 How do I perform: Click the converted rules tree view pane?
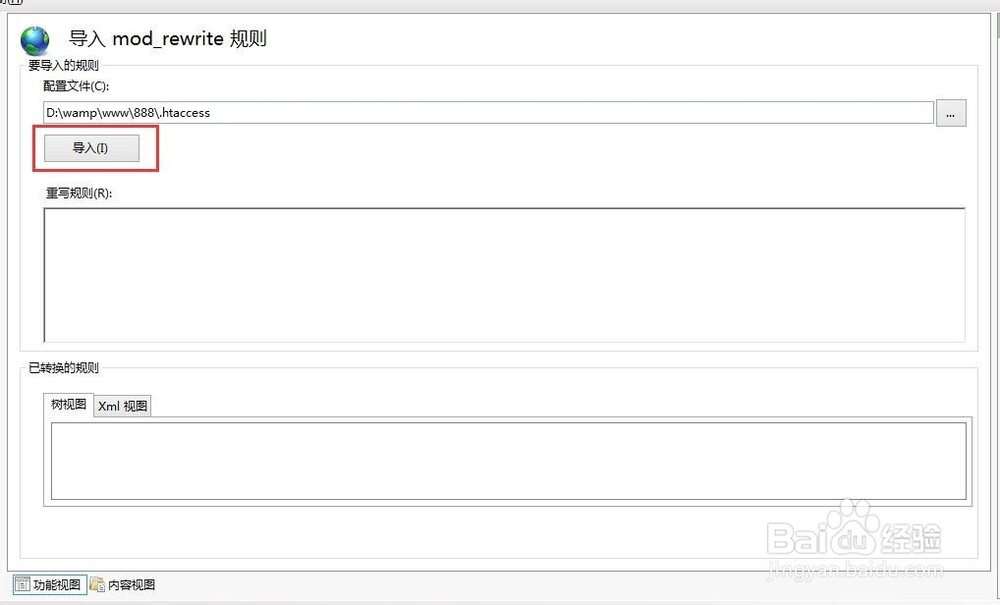coord(508,460)
